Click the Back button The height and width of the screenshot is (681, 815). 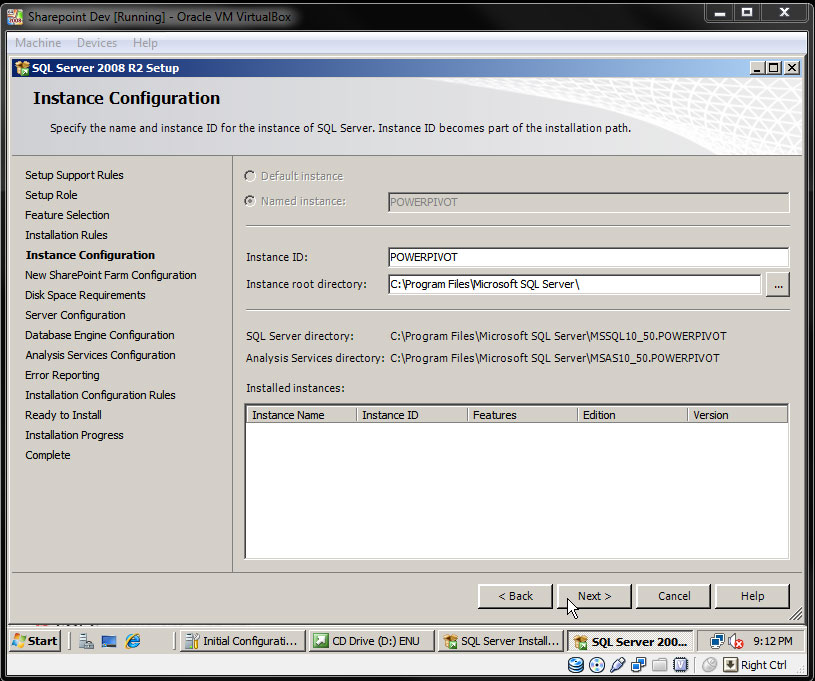tap(515, 596)
